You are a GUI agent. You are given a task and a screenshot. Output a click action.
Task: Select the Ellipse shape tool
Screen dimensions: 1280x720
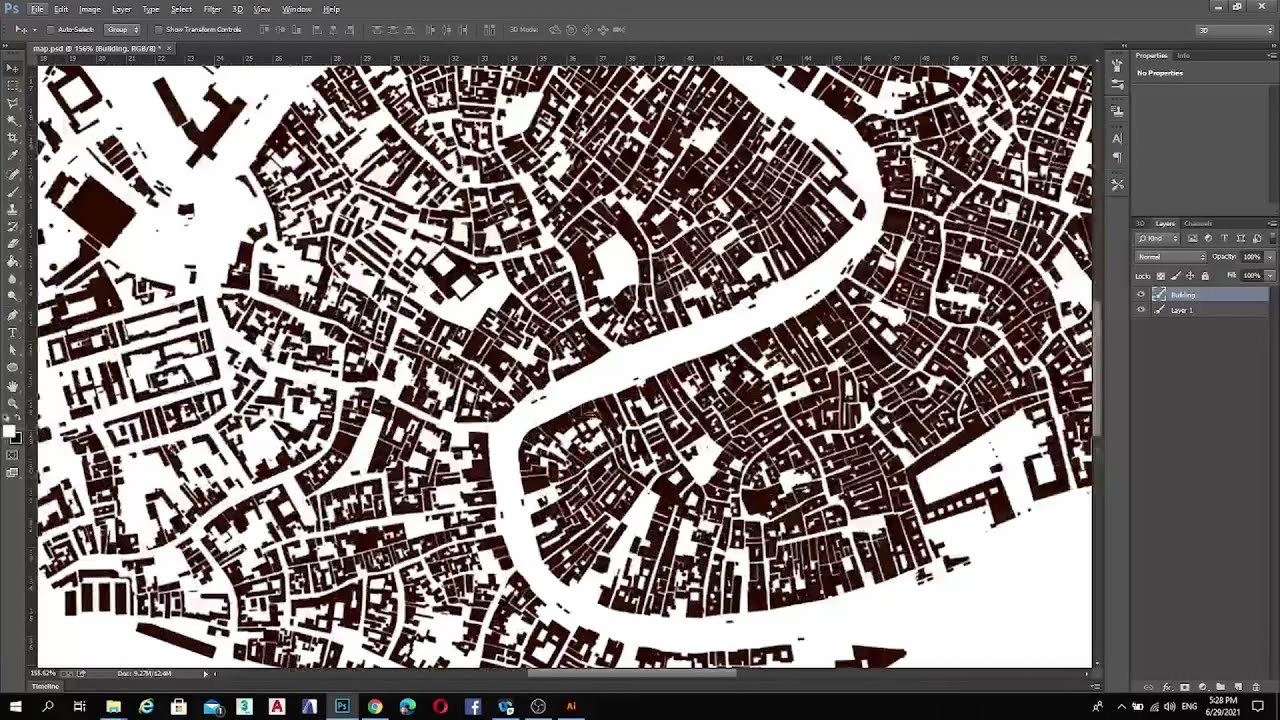[13, 366]
